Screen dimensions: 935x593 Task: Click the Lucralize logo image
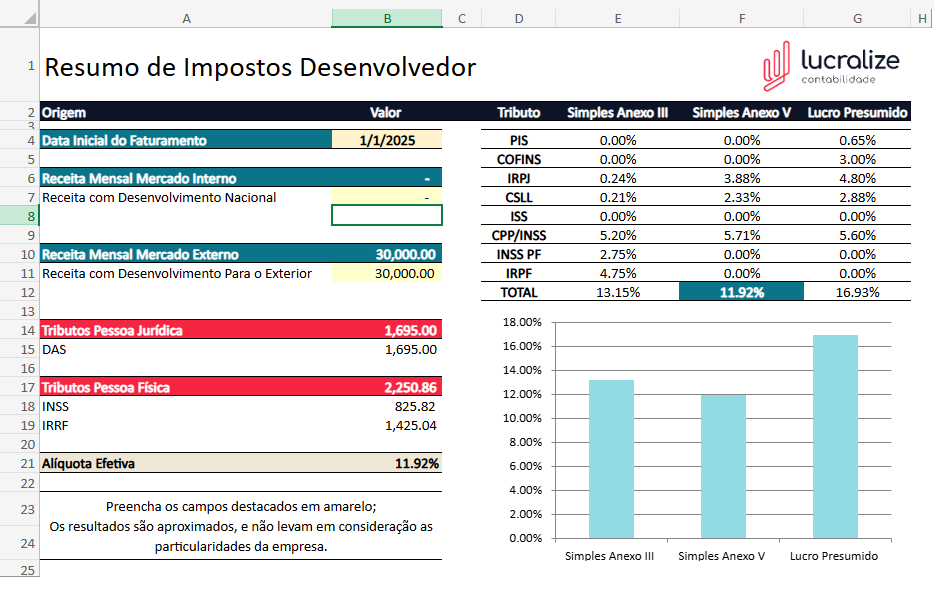[830, 67]
